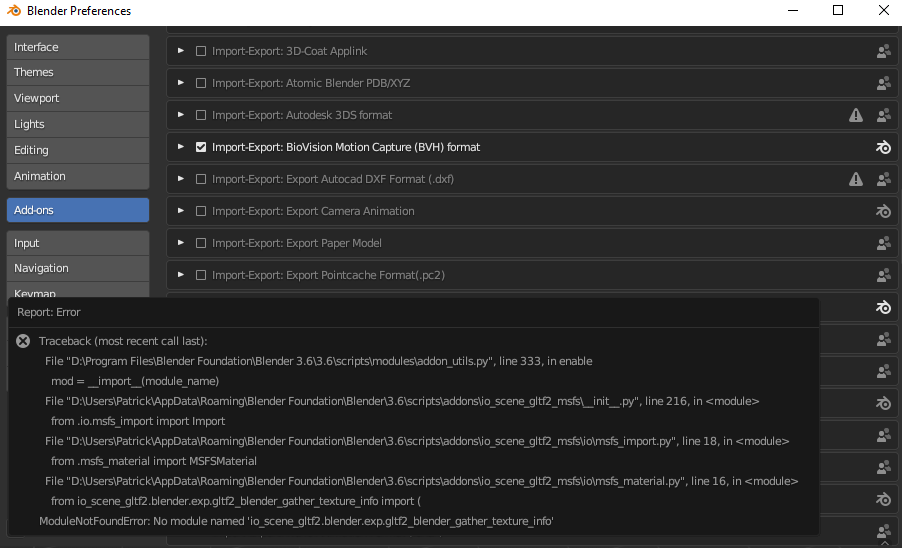The image size is (902, 548).
Task: Click warning triangle on Autodesk 3DS row
Action: coord(856,115)
